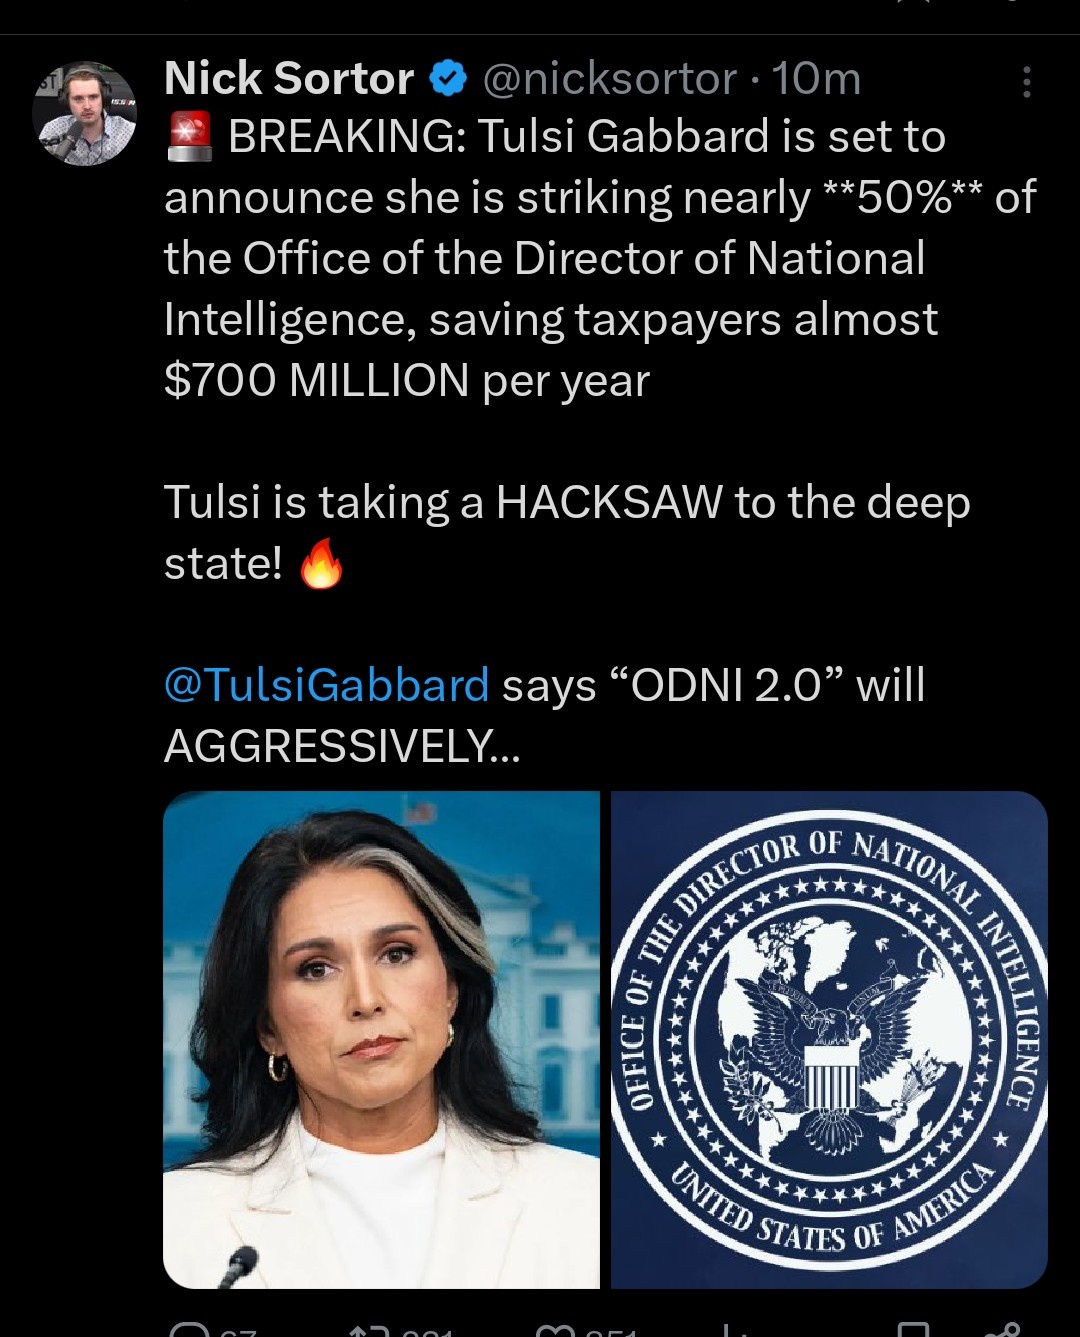Image resolution: width=1080 pixels, height=1337 pixels.
Task: Open Nick Sortor's profile picture
Action: [x=84, y=114]
